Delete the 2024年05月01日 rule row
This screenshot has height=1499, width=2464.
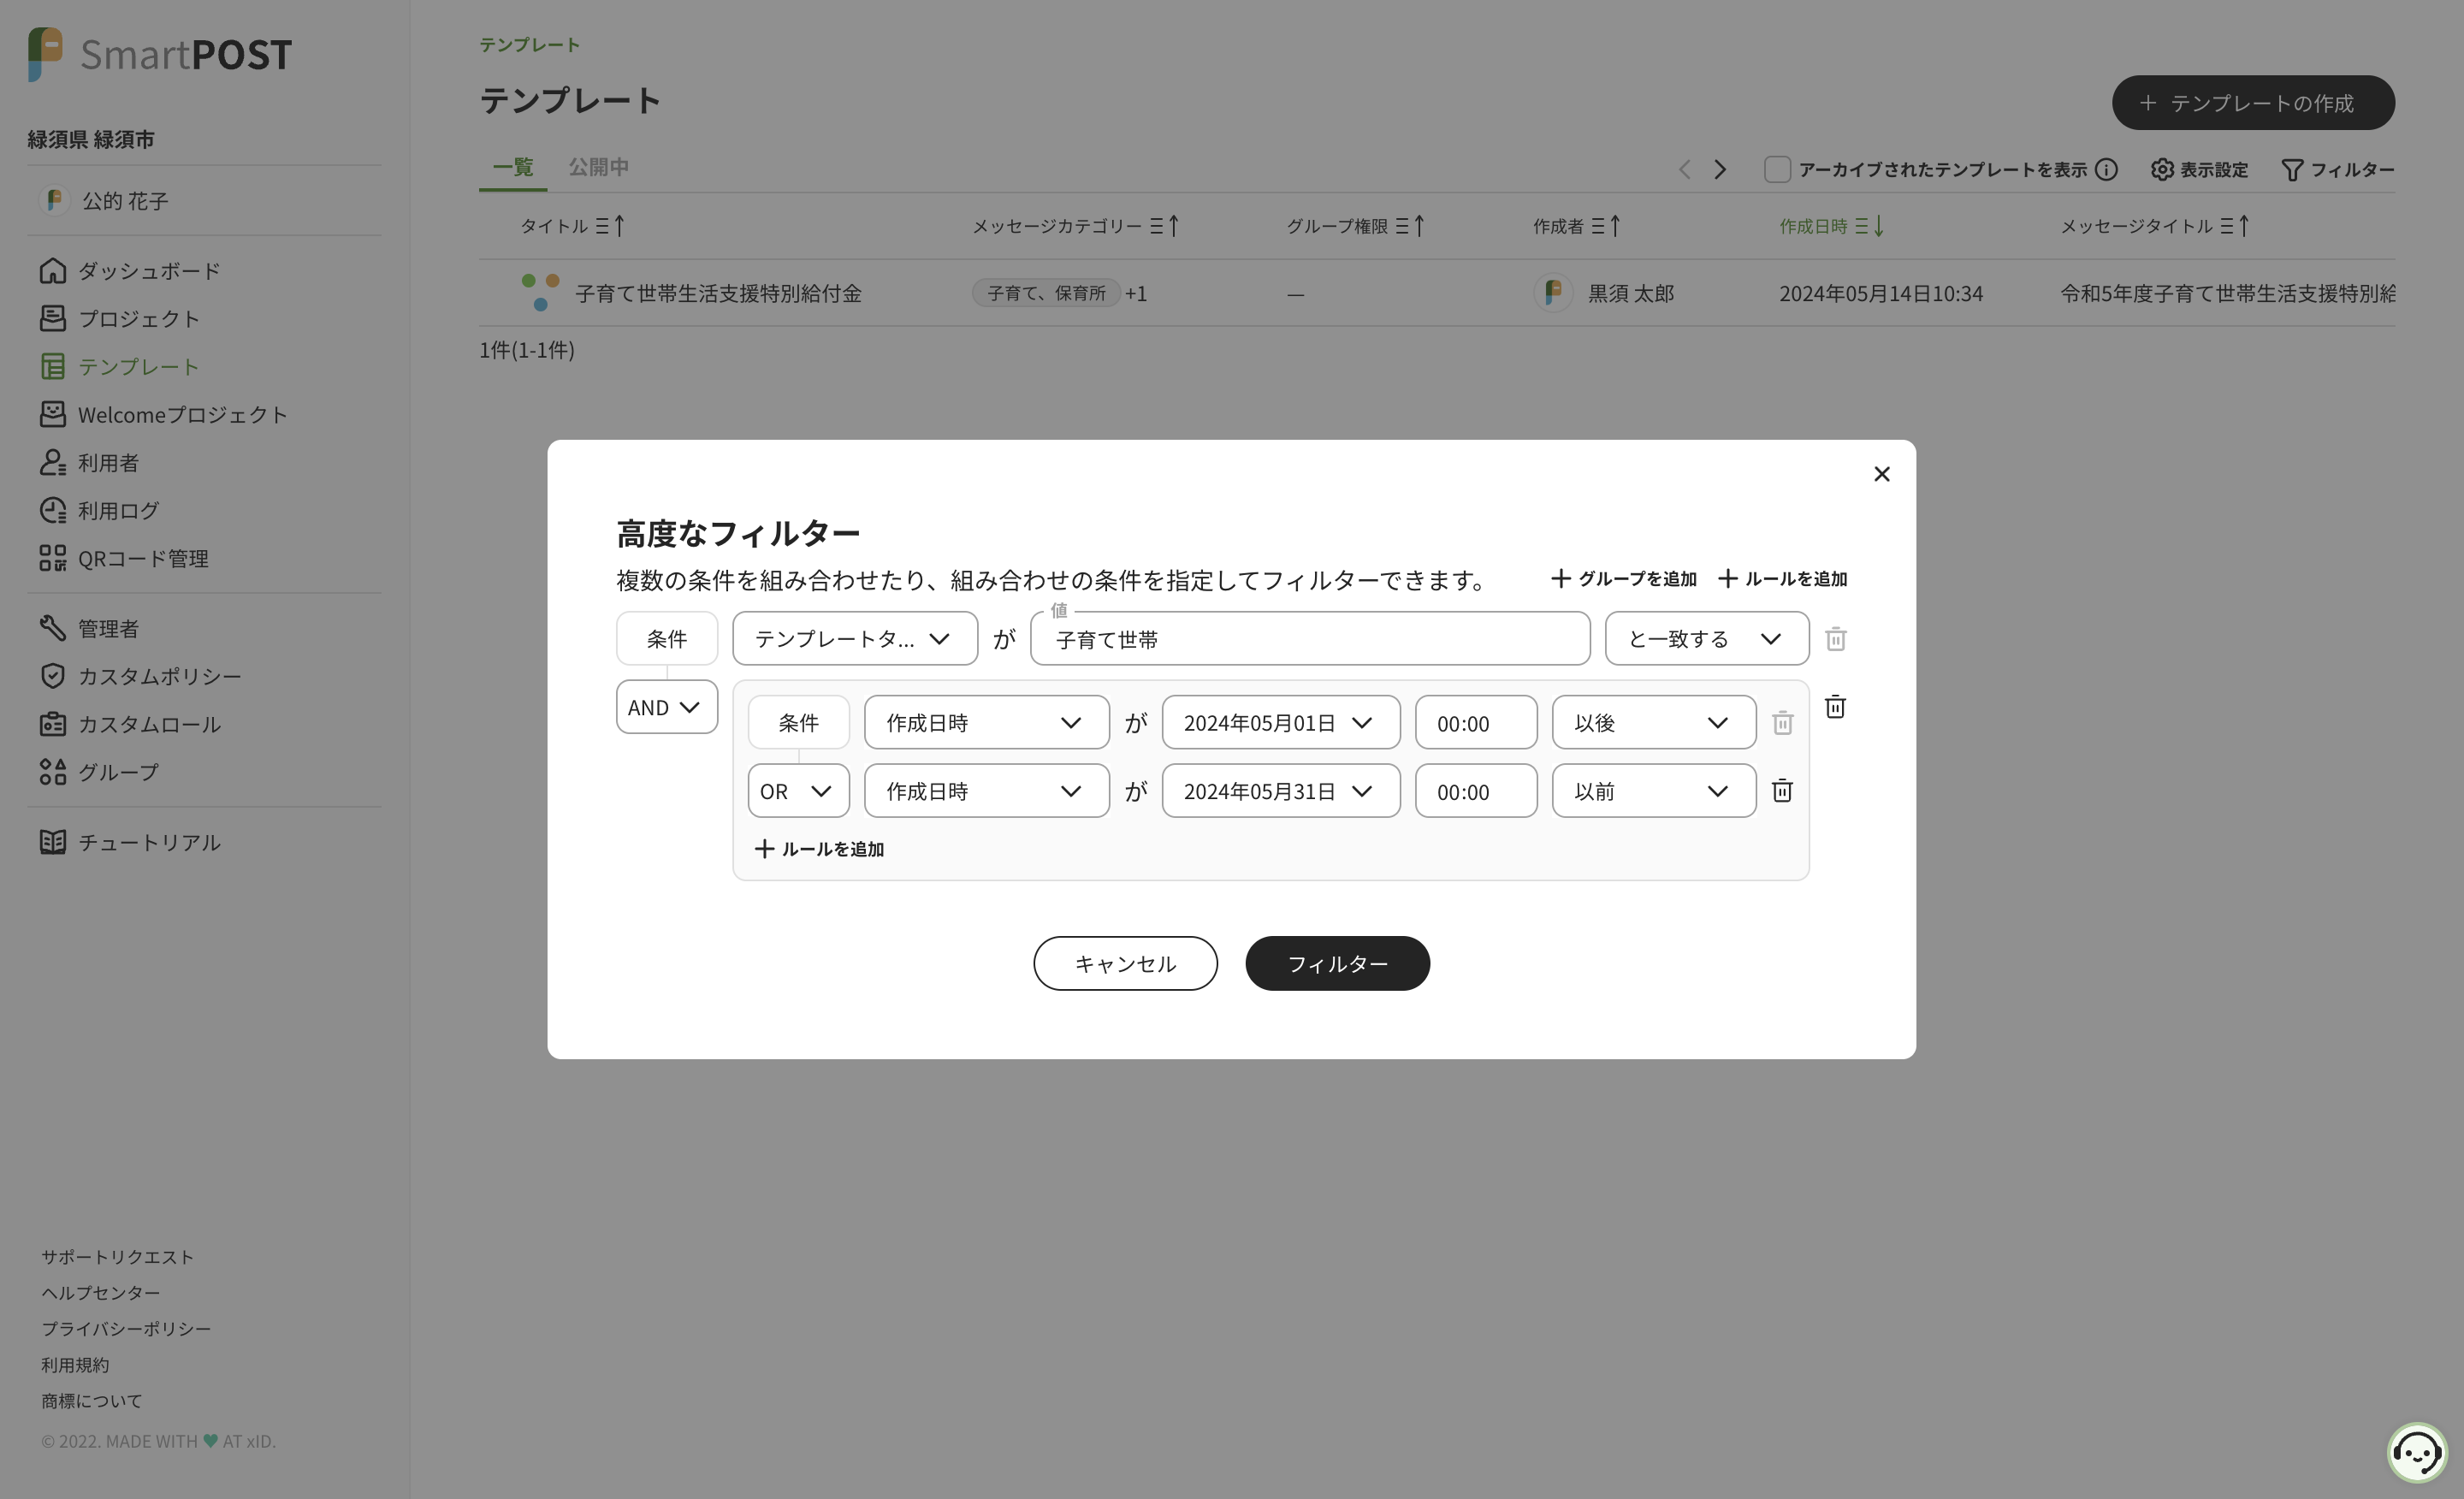coord(1782,722)
